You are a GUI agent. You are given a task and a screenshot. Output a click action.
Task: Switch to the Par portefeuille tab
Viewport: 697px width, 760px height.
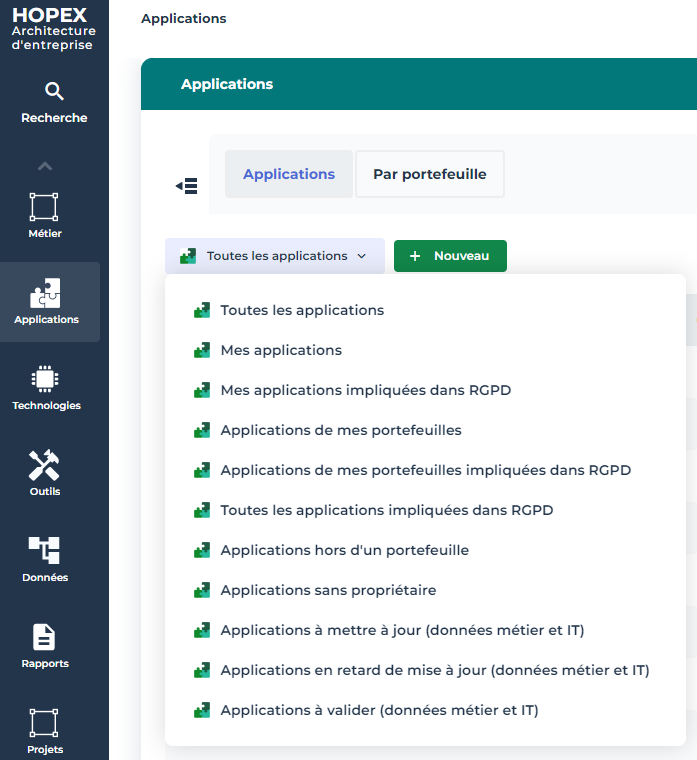coord(429,174)
